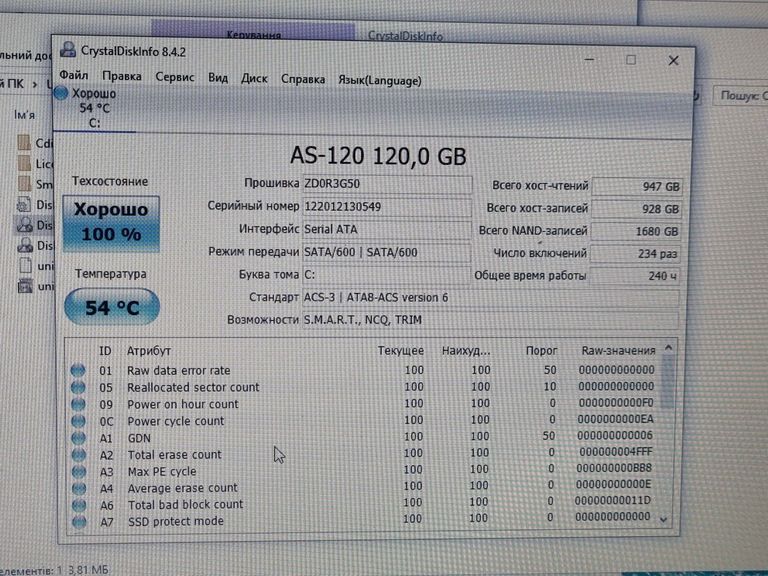Image resolution: width=768 pixels, height=576 pixels.
Task: Click status orb of Raw data error rate
Action: pyautogui.click(x=78, y=370)
